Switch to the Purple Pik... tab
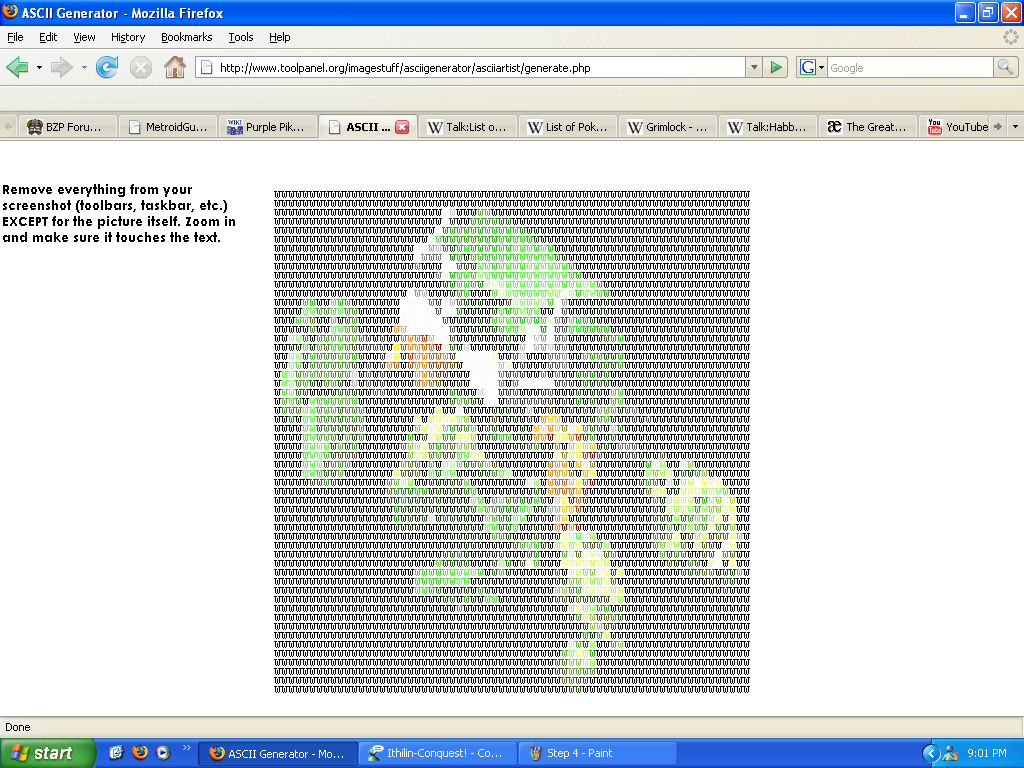The image size is (1024, 768). coord(267,127)
